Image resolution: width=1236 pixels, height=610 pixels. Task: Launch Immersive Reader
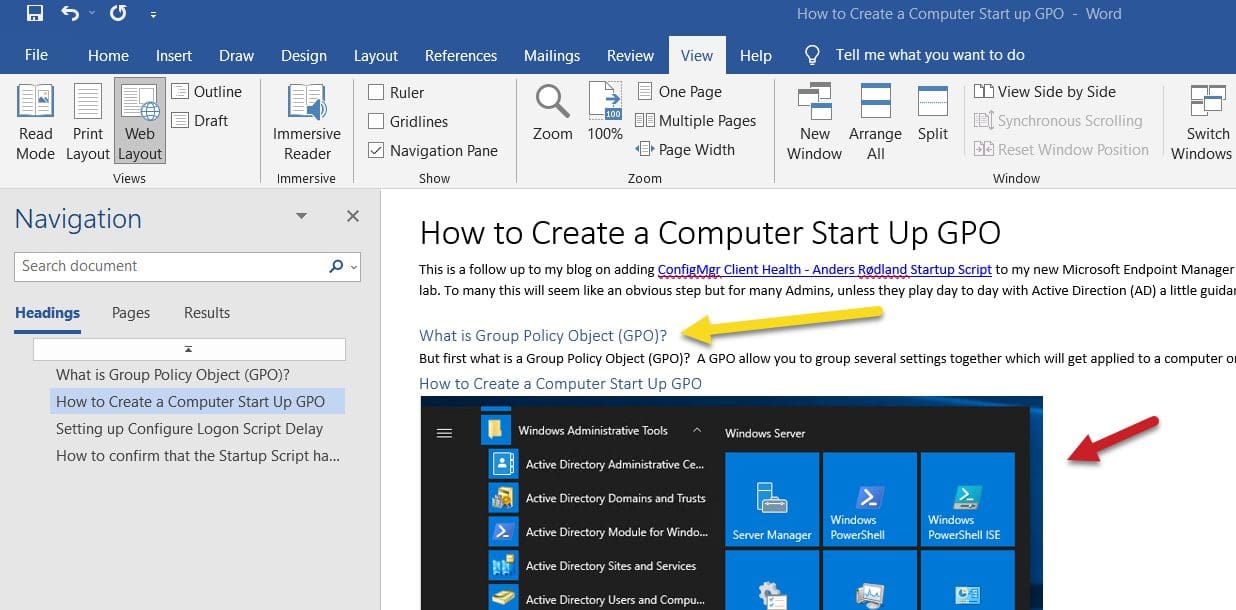[x=307, y=122]
